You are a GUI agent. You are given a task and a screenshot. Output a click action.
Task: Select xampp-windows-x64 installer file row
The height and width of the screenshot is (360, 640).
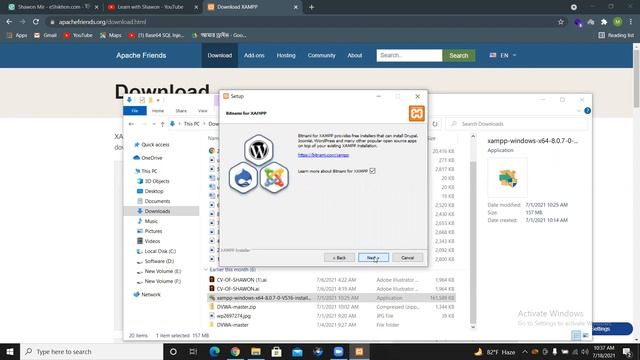[331, 298]
